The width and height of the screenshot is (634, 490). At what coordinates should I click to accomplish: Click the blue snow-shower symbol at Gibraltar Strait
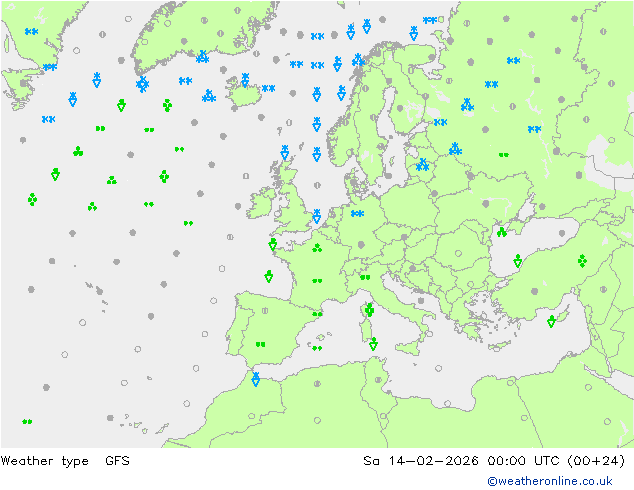256,379
